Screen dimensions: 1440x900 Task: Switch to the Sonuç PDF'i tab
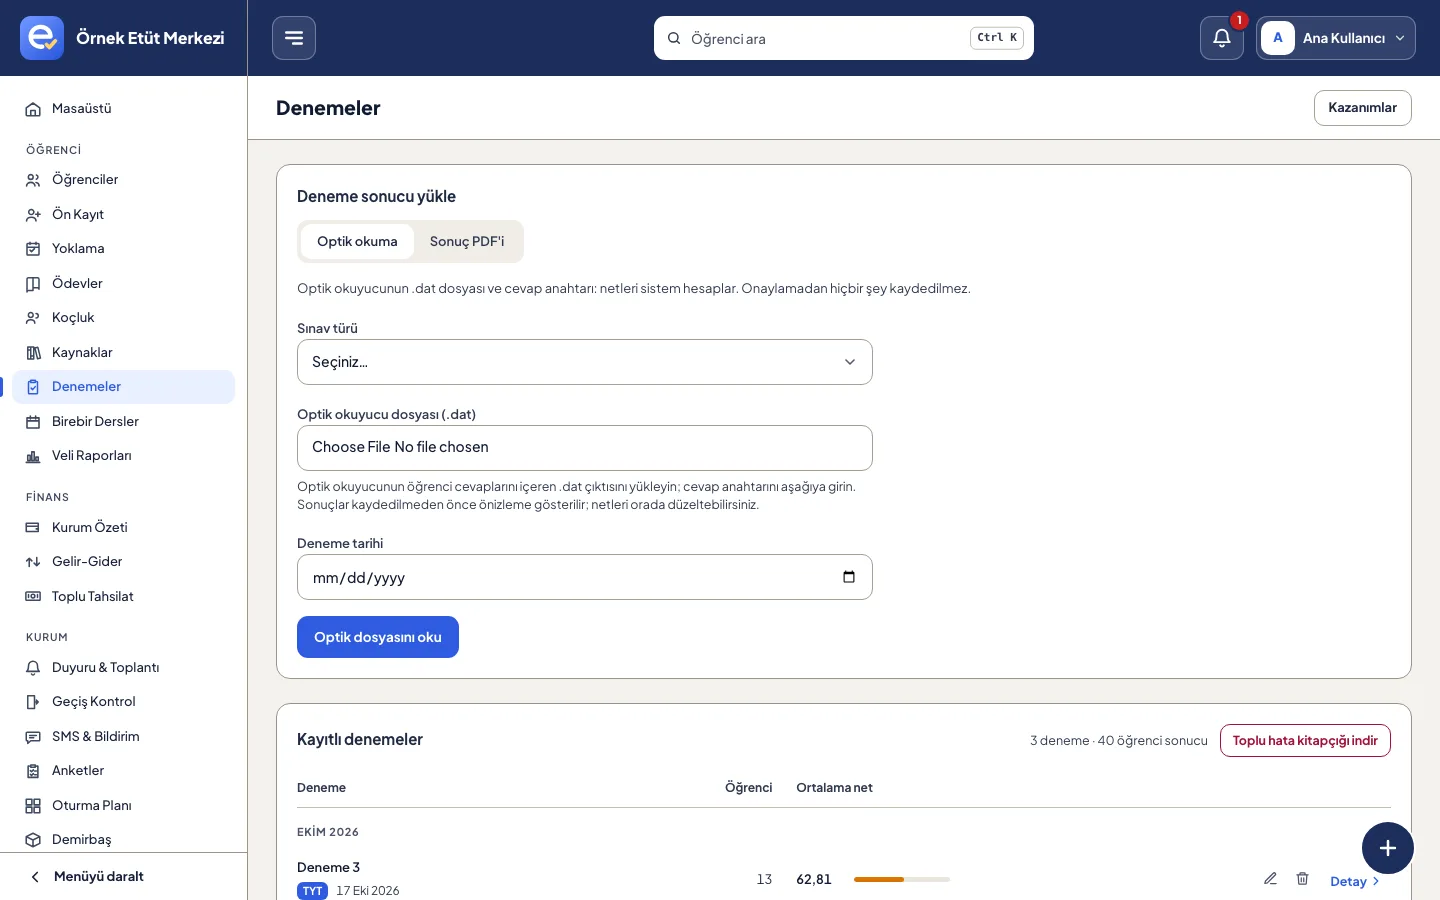[x=467, y=242]
